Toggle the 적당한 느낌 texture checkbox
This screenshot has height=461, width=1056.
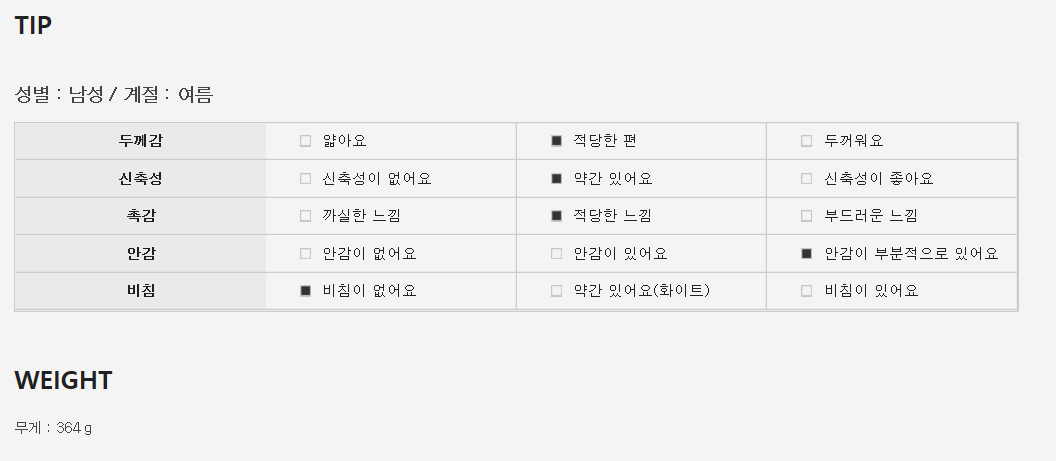tap(557, 216)
